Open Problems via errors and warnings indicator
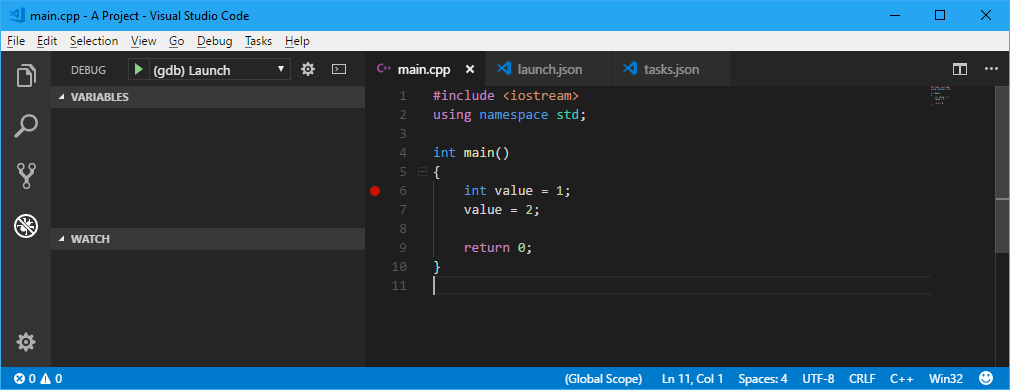The image size is (1010, 390). coord(39,379)
